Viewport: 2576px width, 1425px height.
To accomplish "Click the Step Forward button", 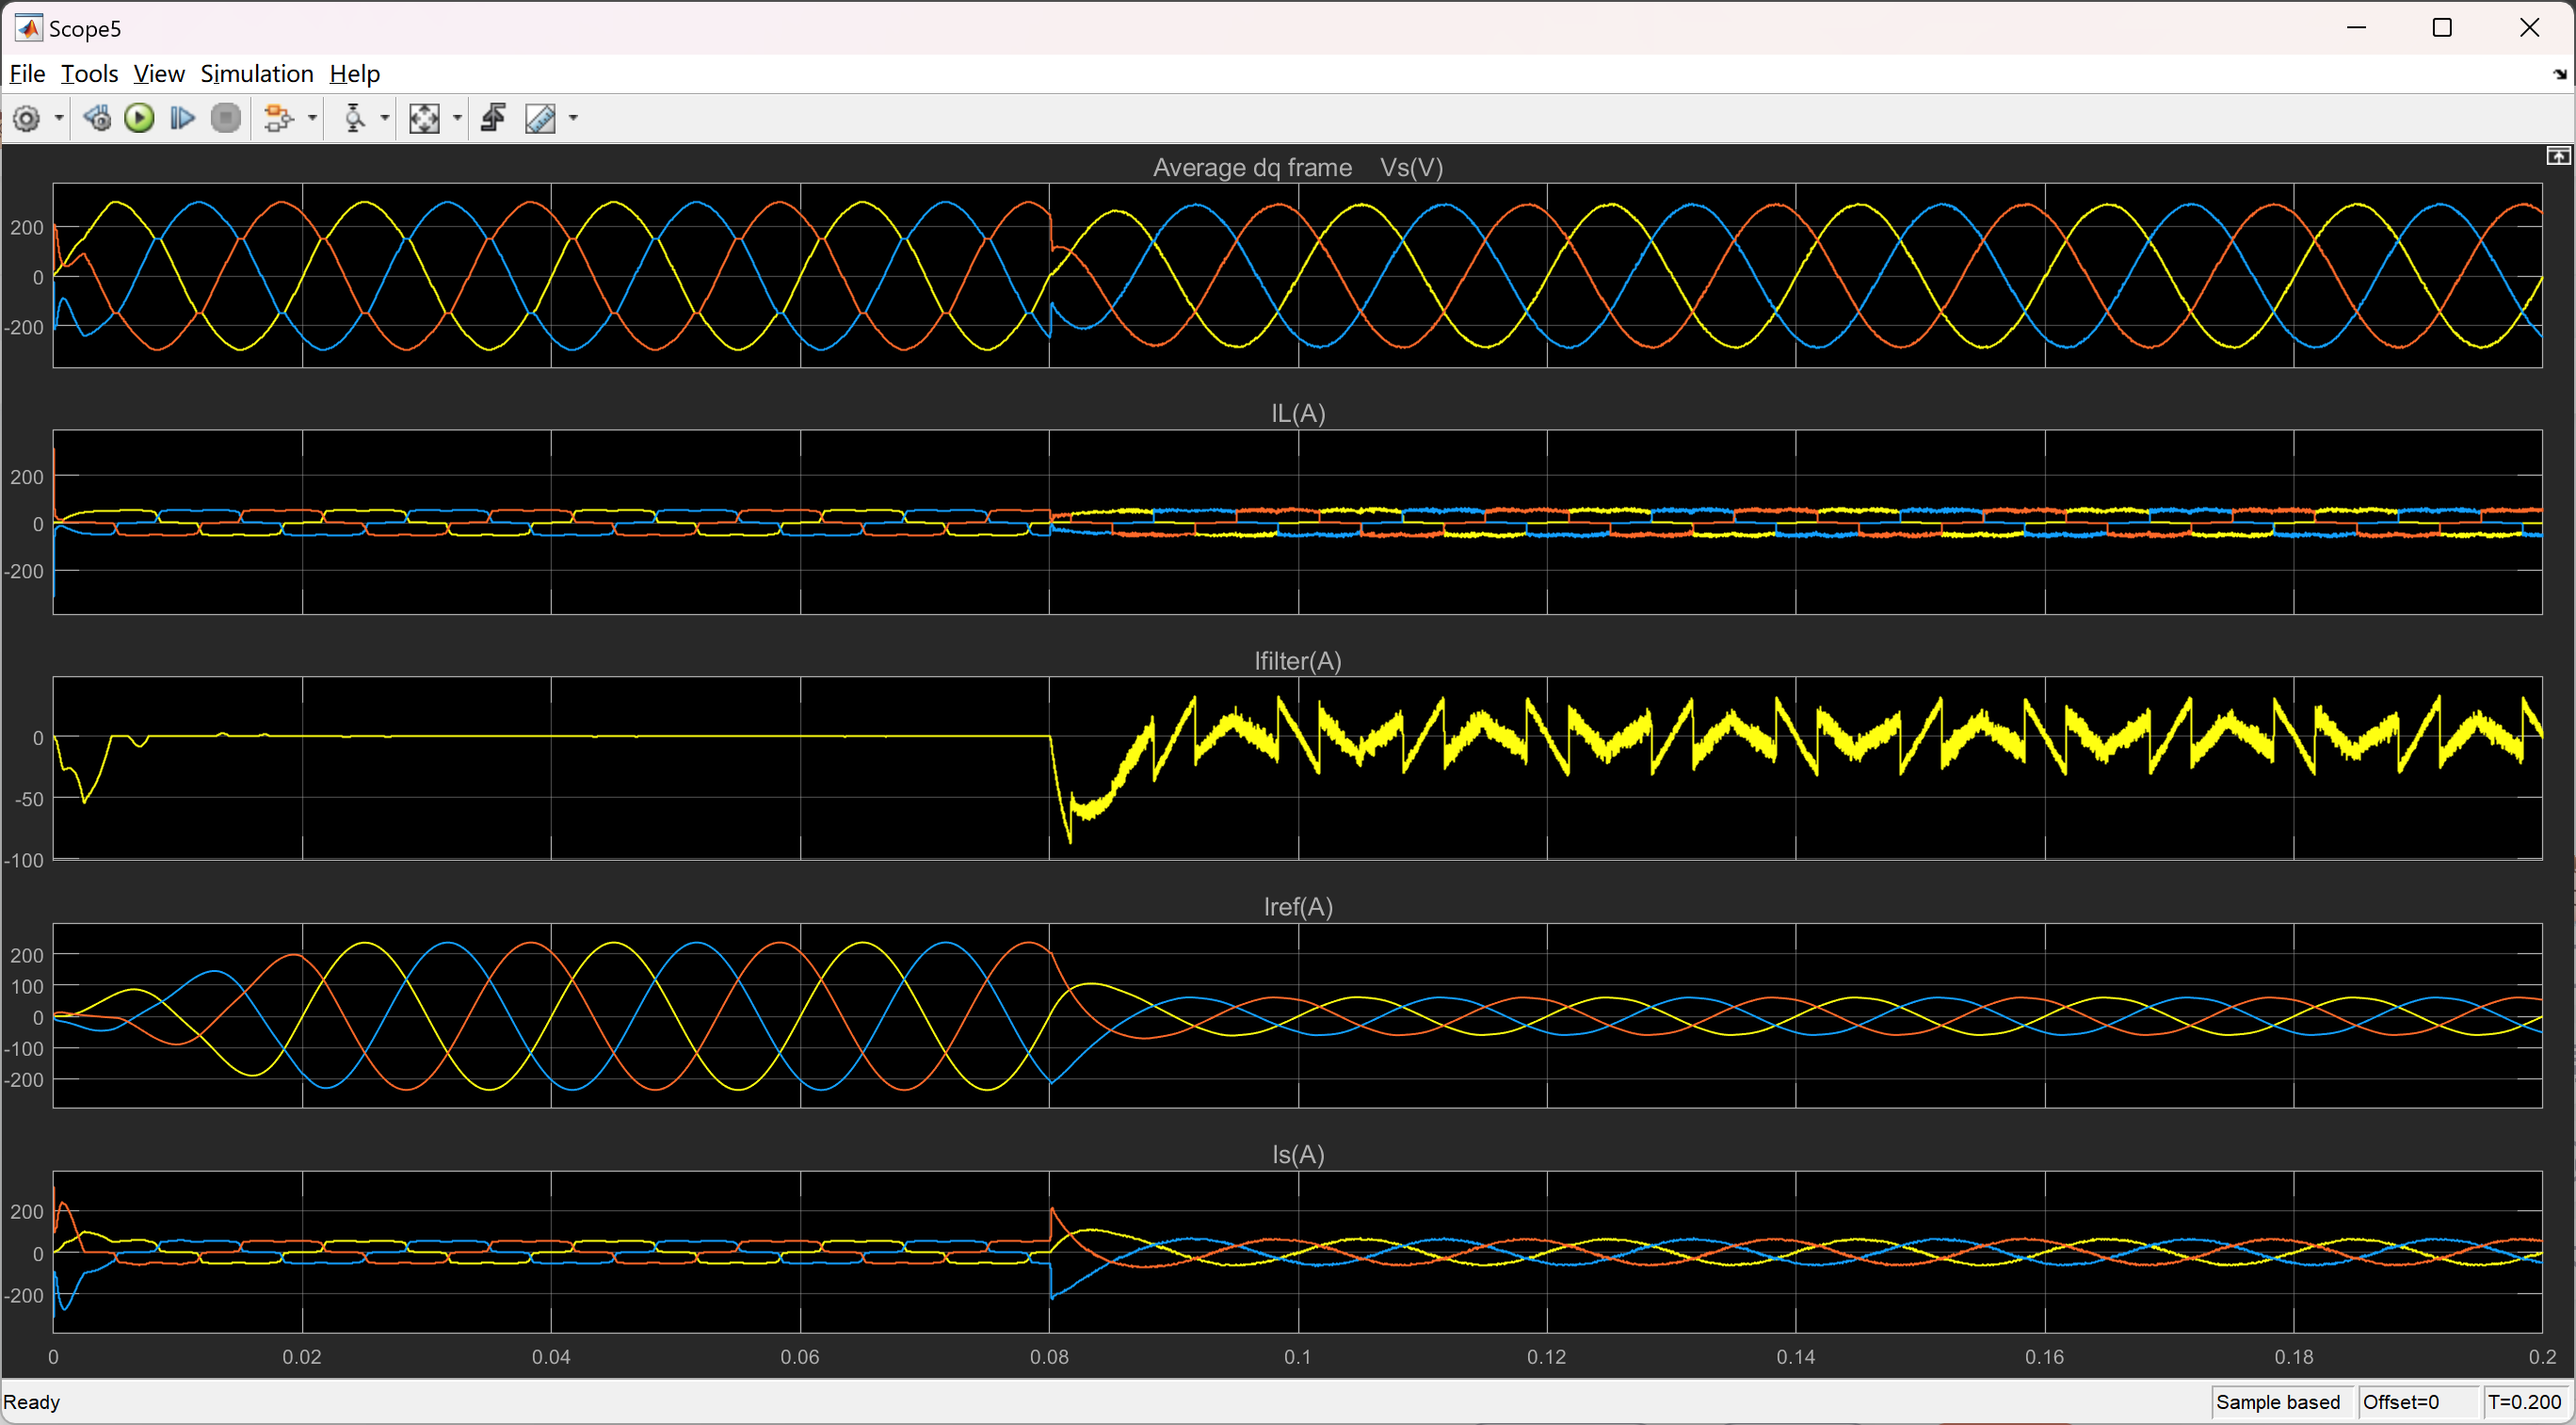I will click(182, 119).
